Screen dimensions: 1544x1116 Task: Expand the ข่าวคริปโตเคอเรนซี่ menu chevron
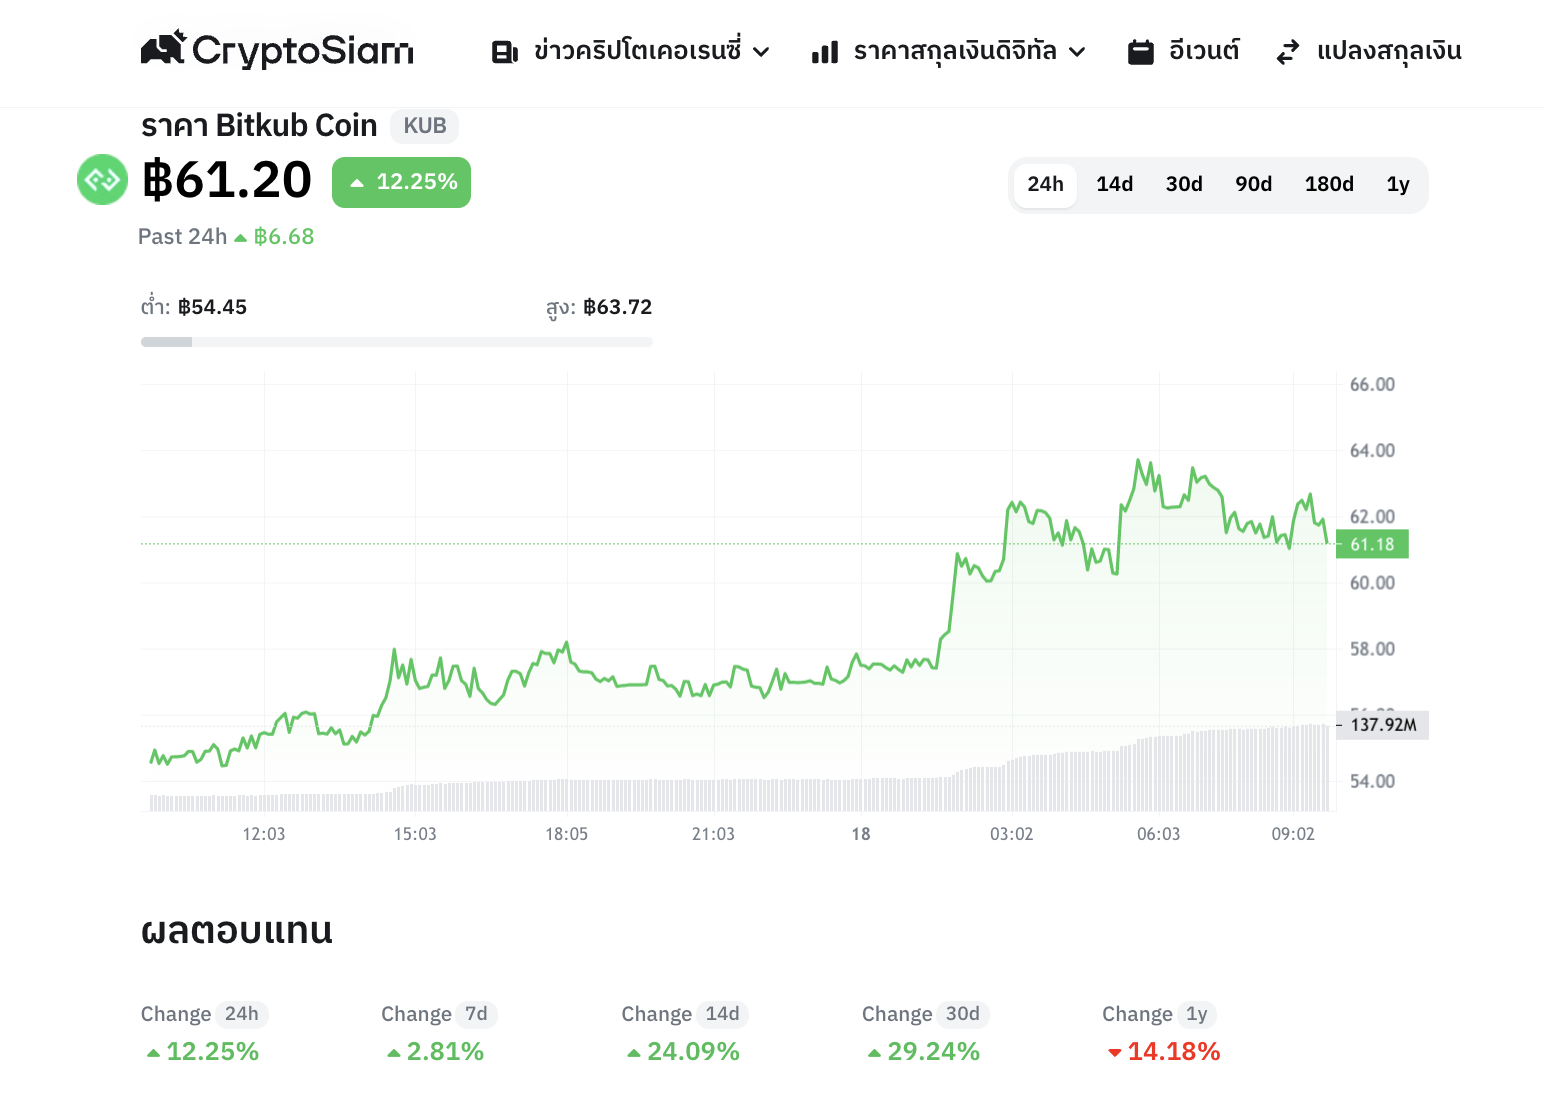click(761, 52)
